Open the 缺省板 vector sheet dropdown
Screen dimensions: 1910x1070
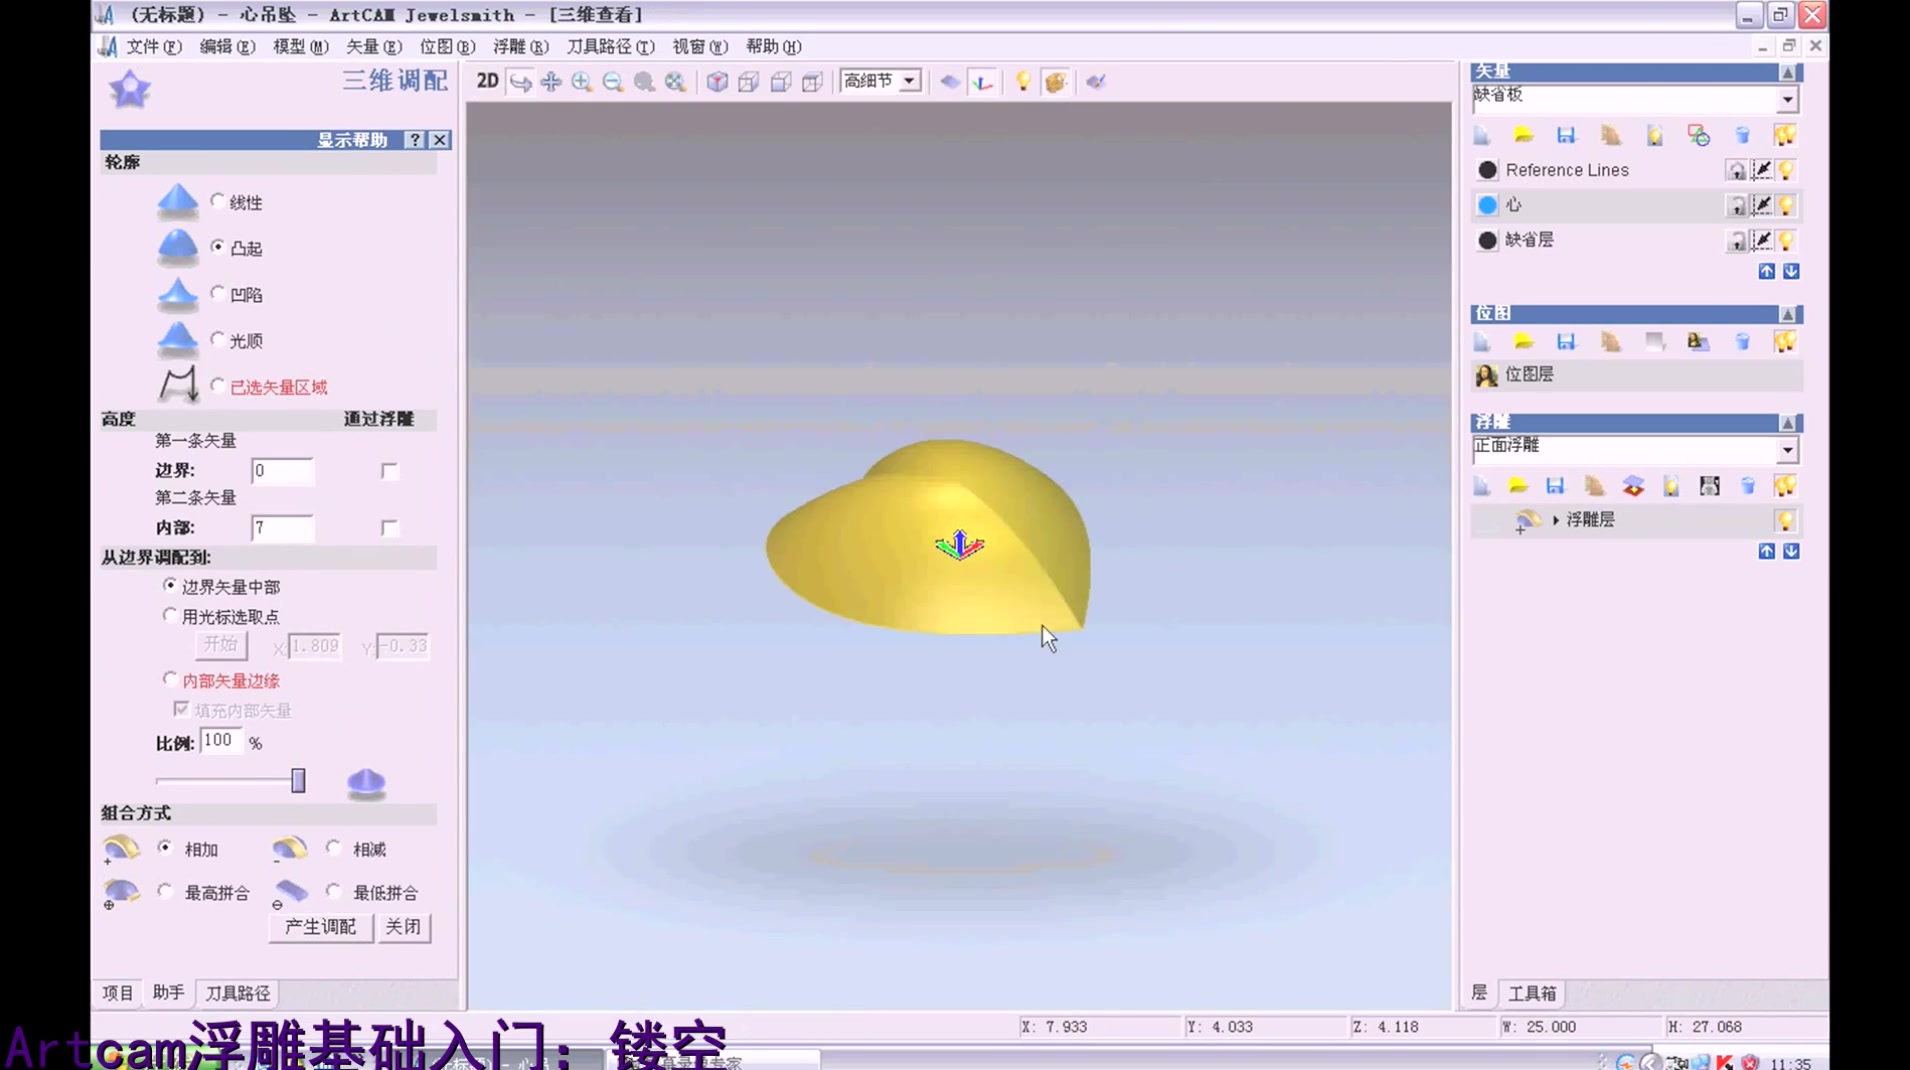coord(1787,99)
